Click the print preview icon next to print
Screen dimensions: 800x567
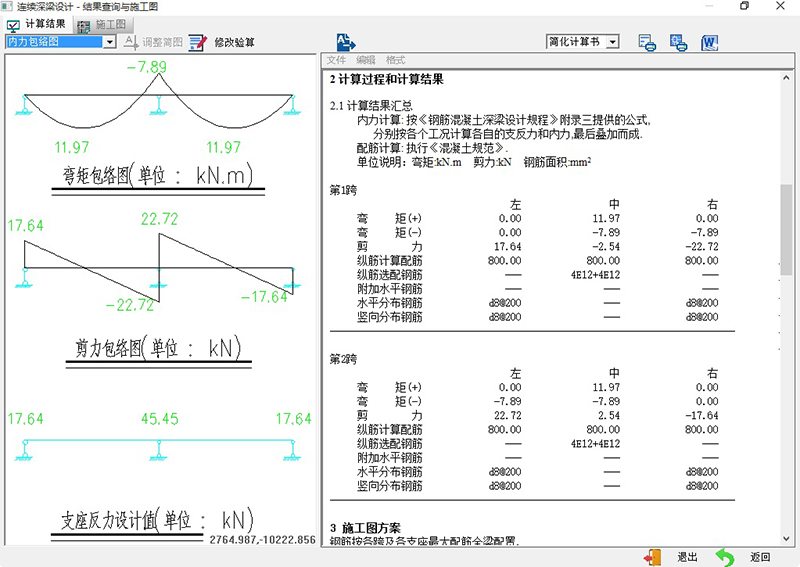click(679, 42)
